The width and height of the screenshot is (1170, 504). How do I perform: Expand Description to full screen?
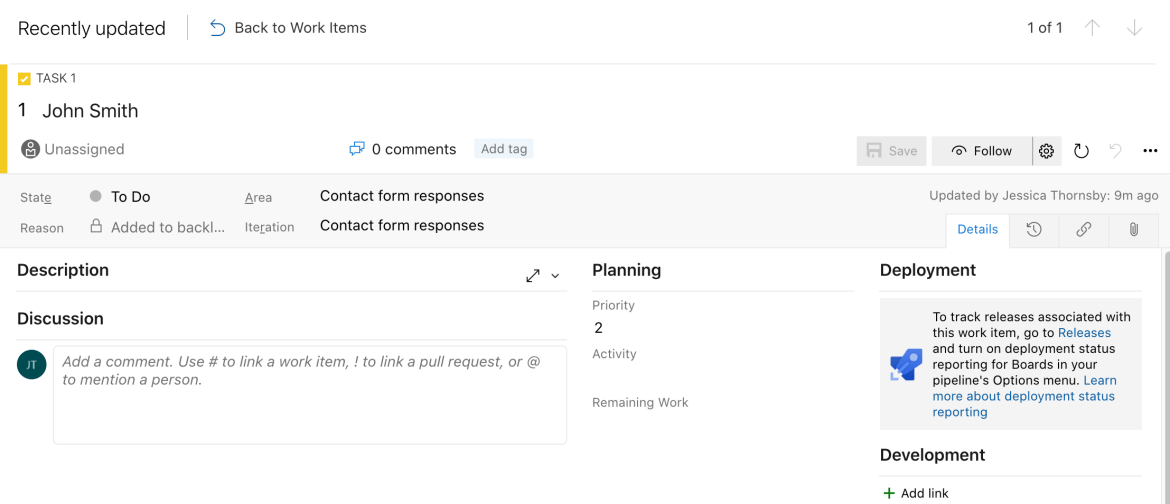[x=533, y=276]
